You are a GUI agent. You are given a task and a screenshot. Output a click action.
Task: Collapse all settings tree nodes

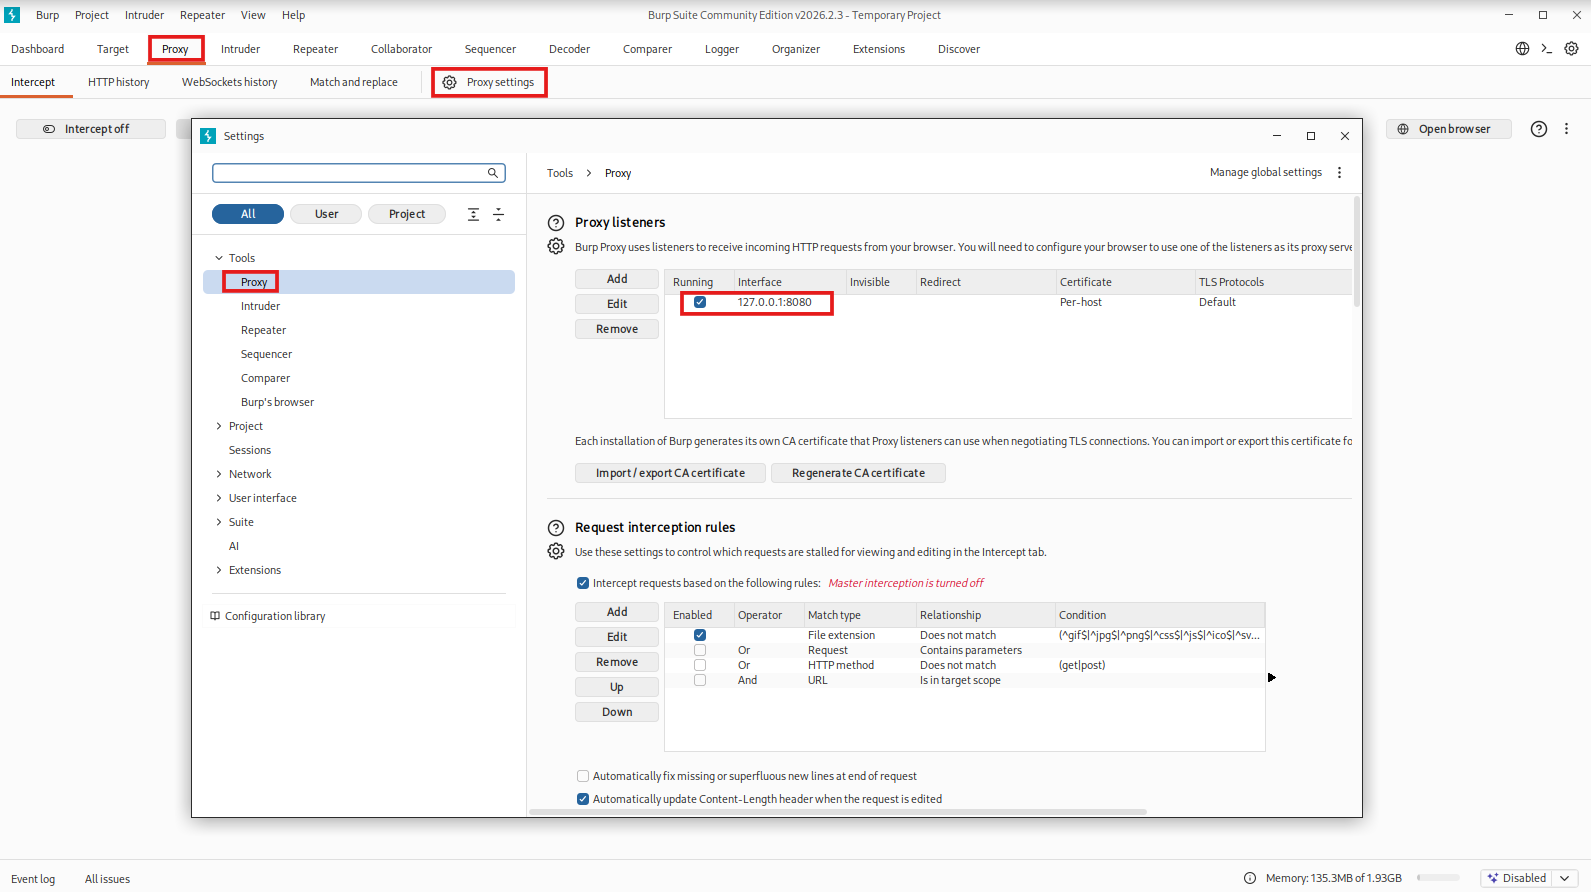(x=499, y=214)
